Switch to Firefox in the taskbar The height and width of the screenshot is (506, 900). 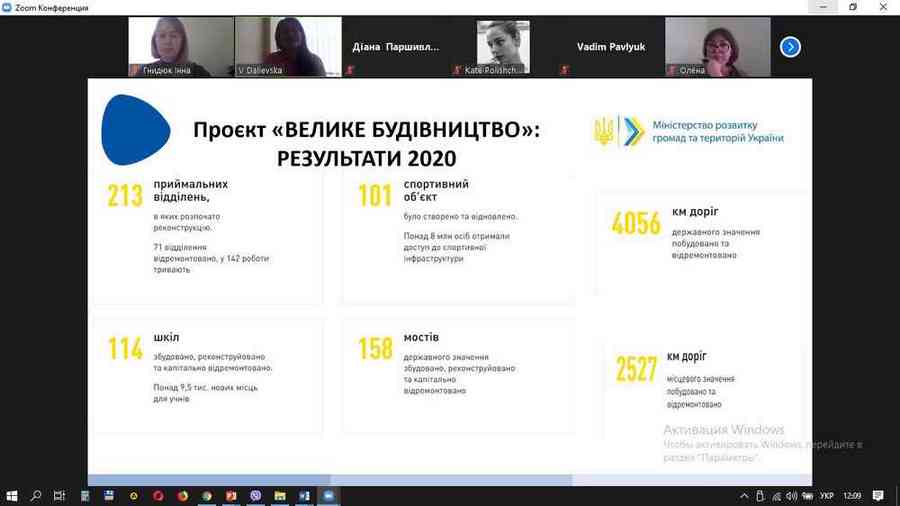(183, 495)
